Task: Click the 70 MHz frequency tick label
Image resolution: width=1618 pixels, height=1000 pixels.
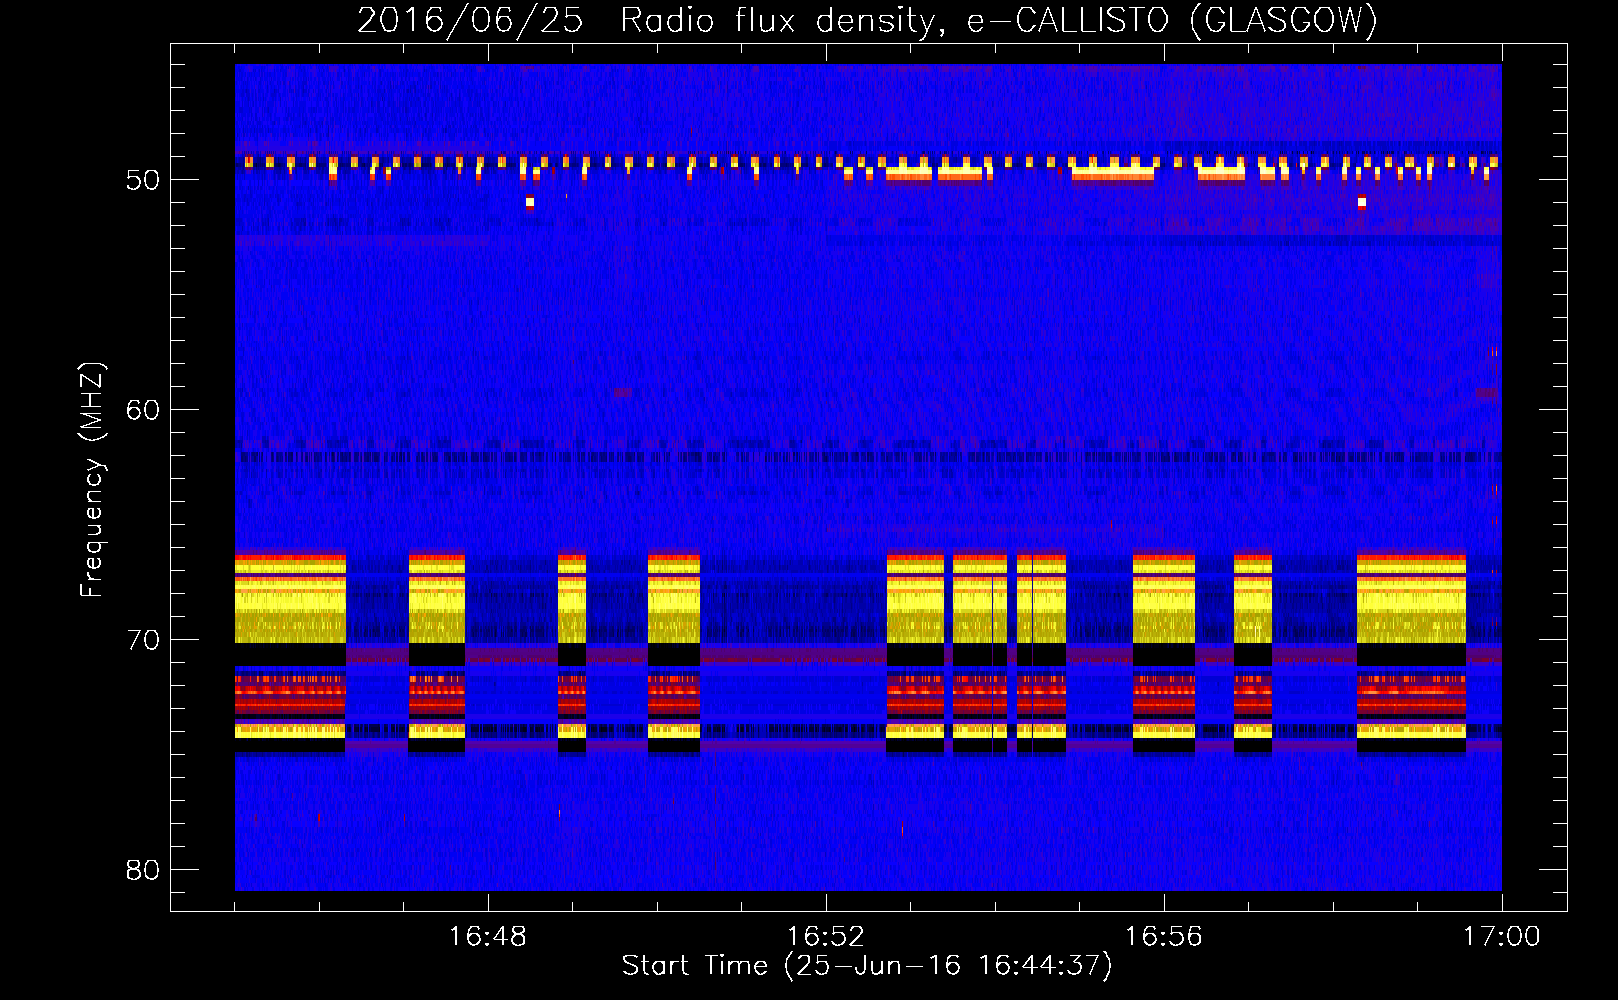Action: 143,640
